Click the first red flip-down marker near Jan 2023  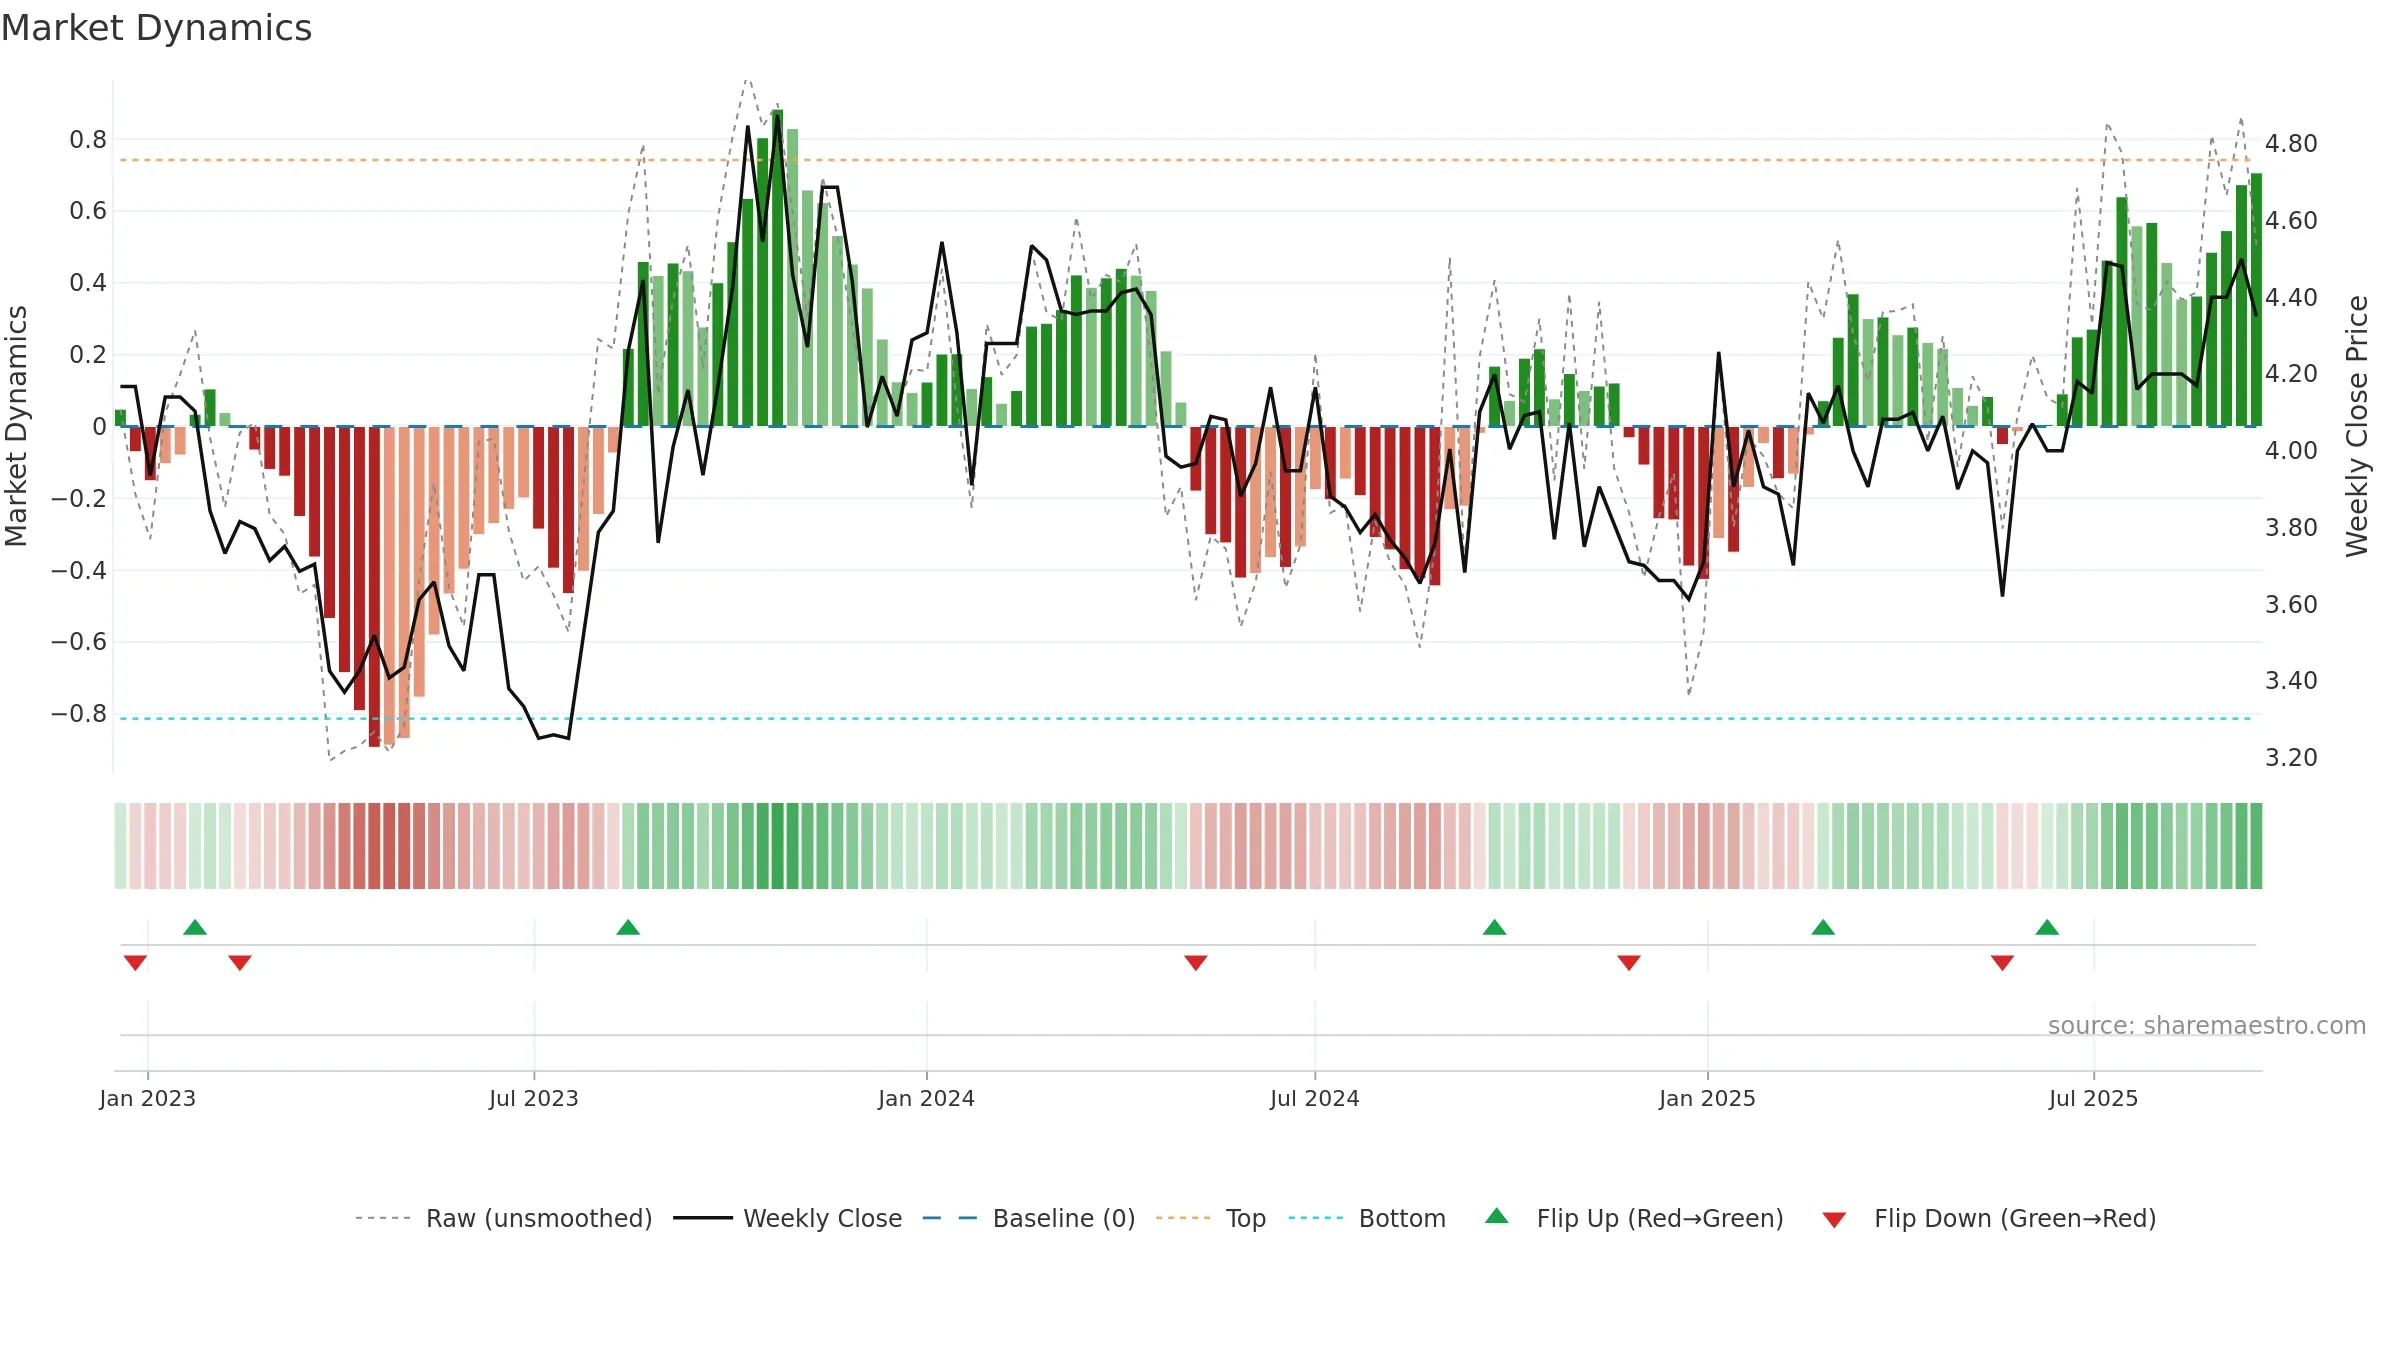point(135,963)
